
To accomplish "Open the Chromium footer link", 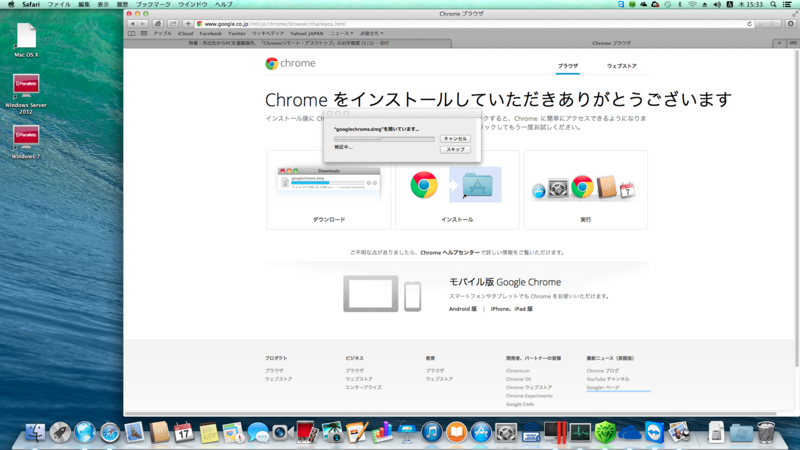I will [x=518, y=371].
